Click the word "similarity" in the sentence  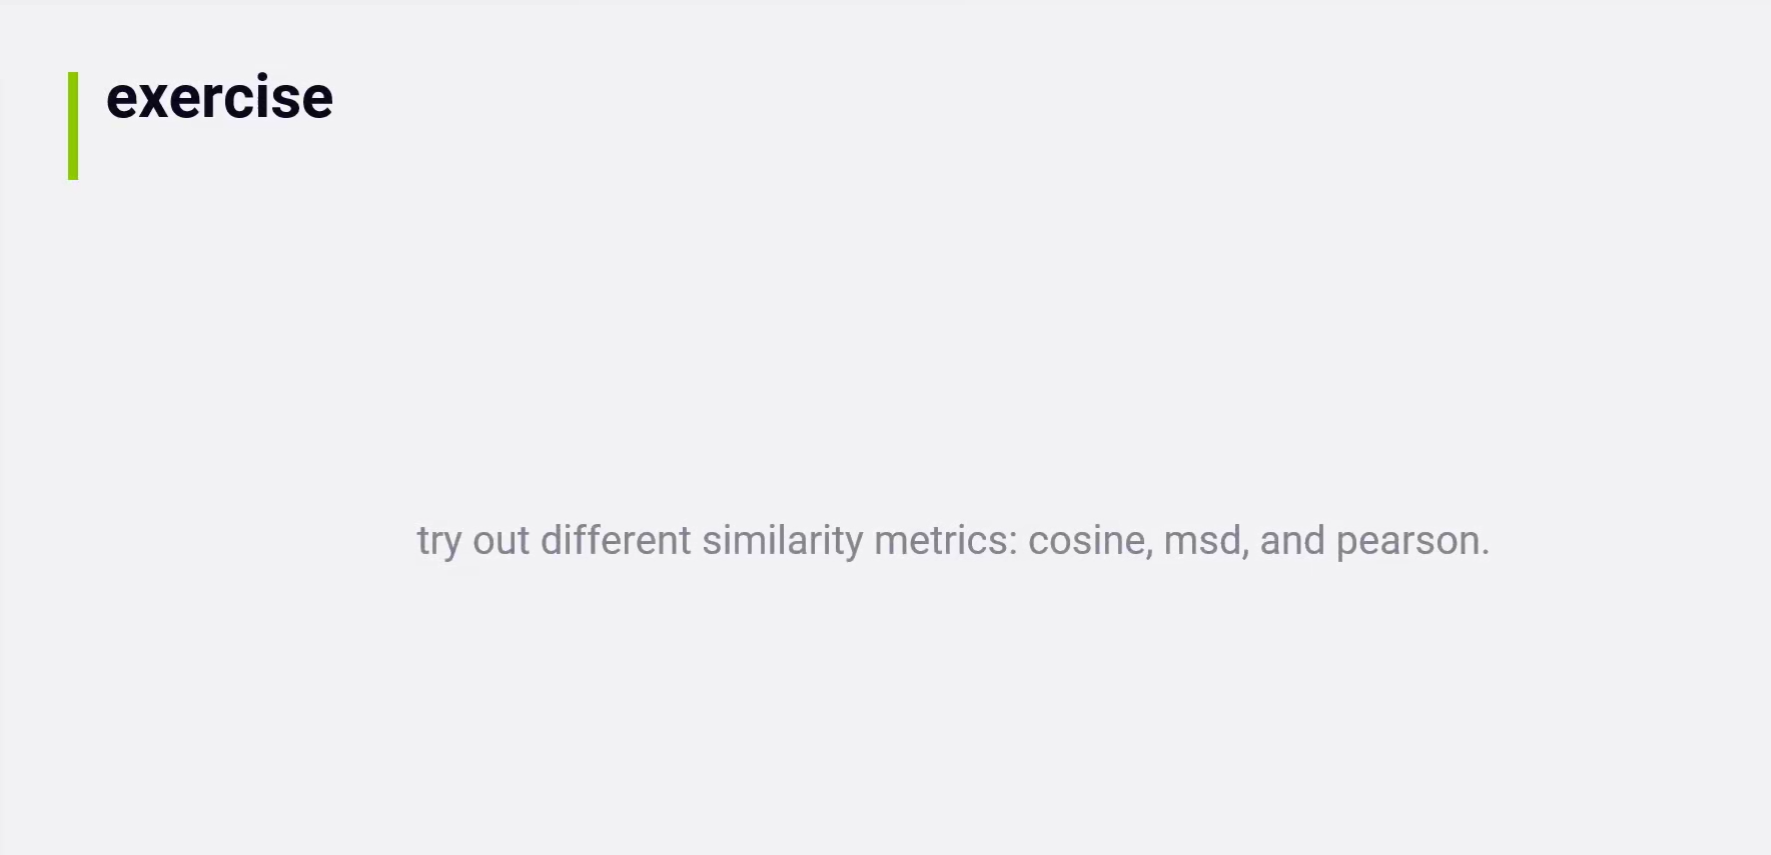[x=782, y=541]
